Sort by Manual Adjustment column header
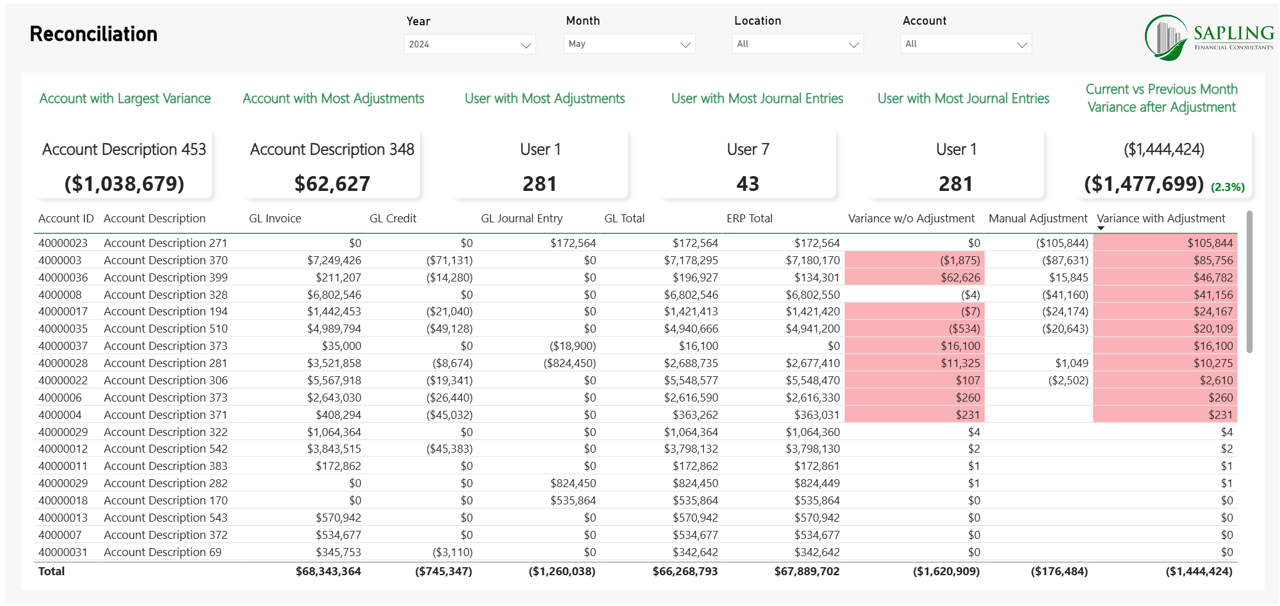The height and width of the screenshot is (606, 1280). point(1037,218)
